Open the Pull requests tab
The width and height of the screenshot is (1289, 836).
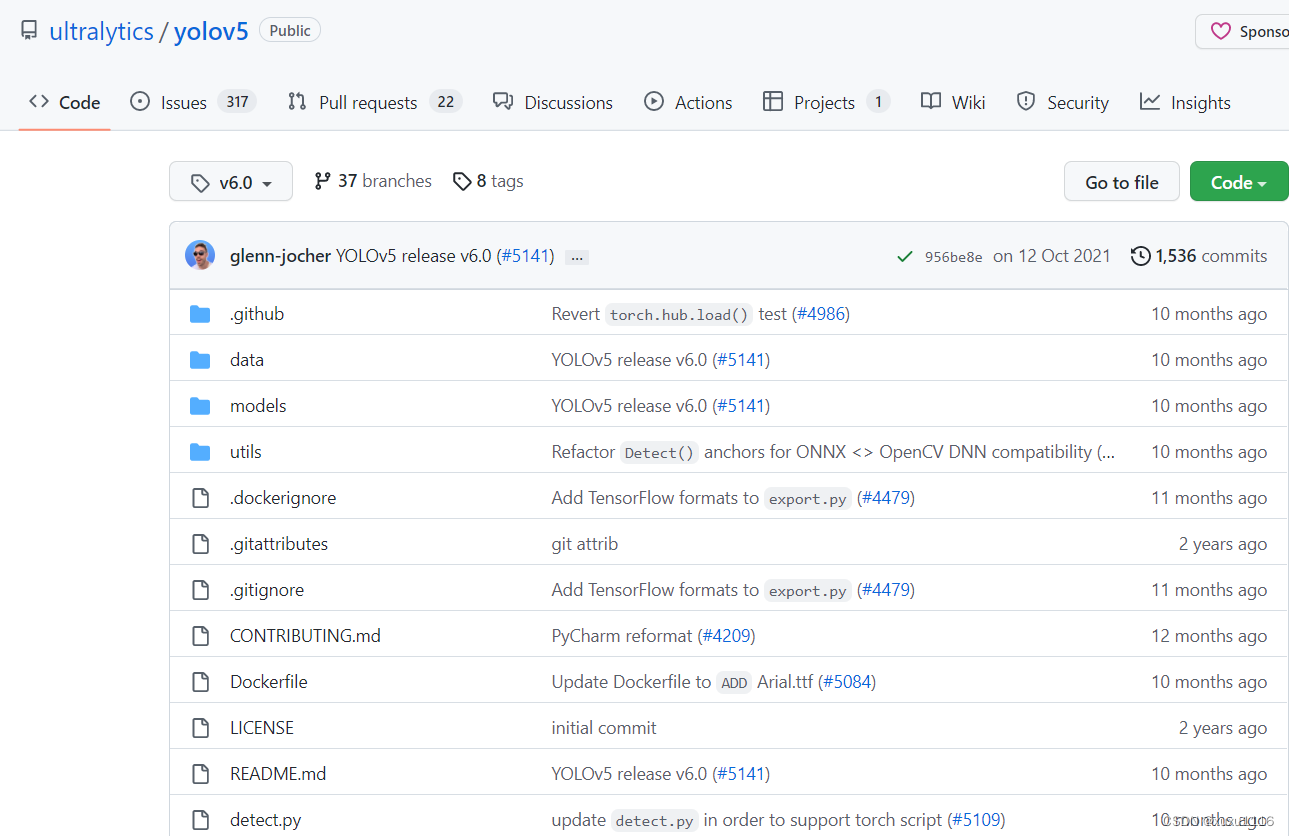coord(374,102)
